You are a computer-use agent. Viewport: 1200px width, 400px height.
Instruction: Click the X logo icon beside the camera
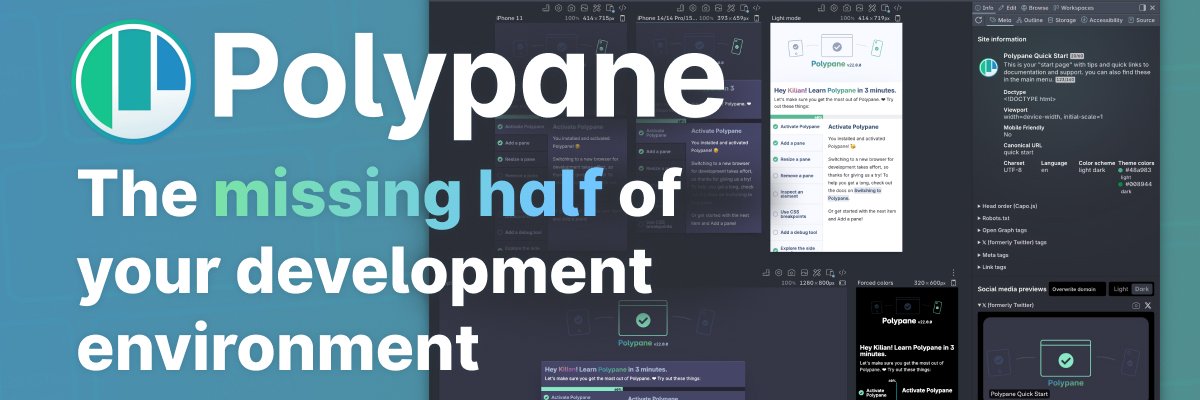[x=1147, y=305]
